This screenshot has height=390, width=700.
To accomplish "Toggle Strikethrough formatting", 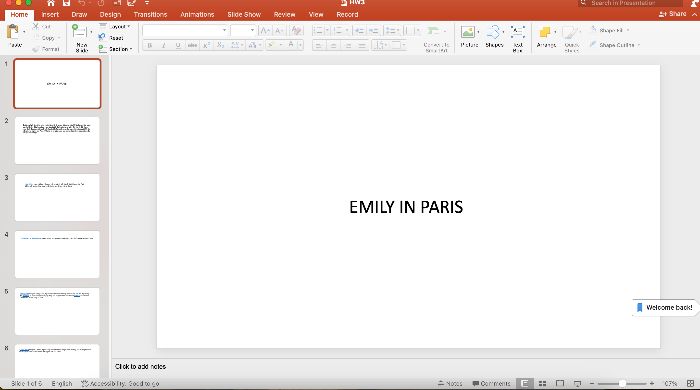I will tap(192, 45).
